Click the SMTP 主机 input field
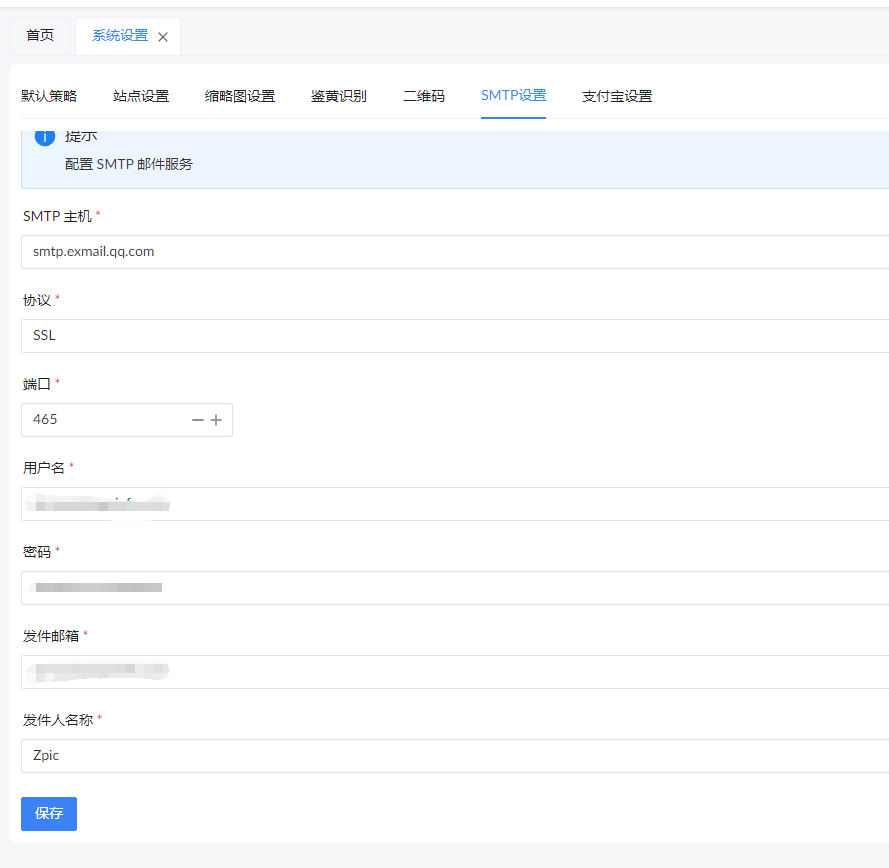Image resolution: width=889 pixels, height=868 pixels. [450, 252]
